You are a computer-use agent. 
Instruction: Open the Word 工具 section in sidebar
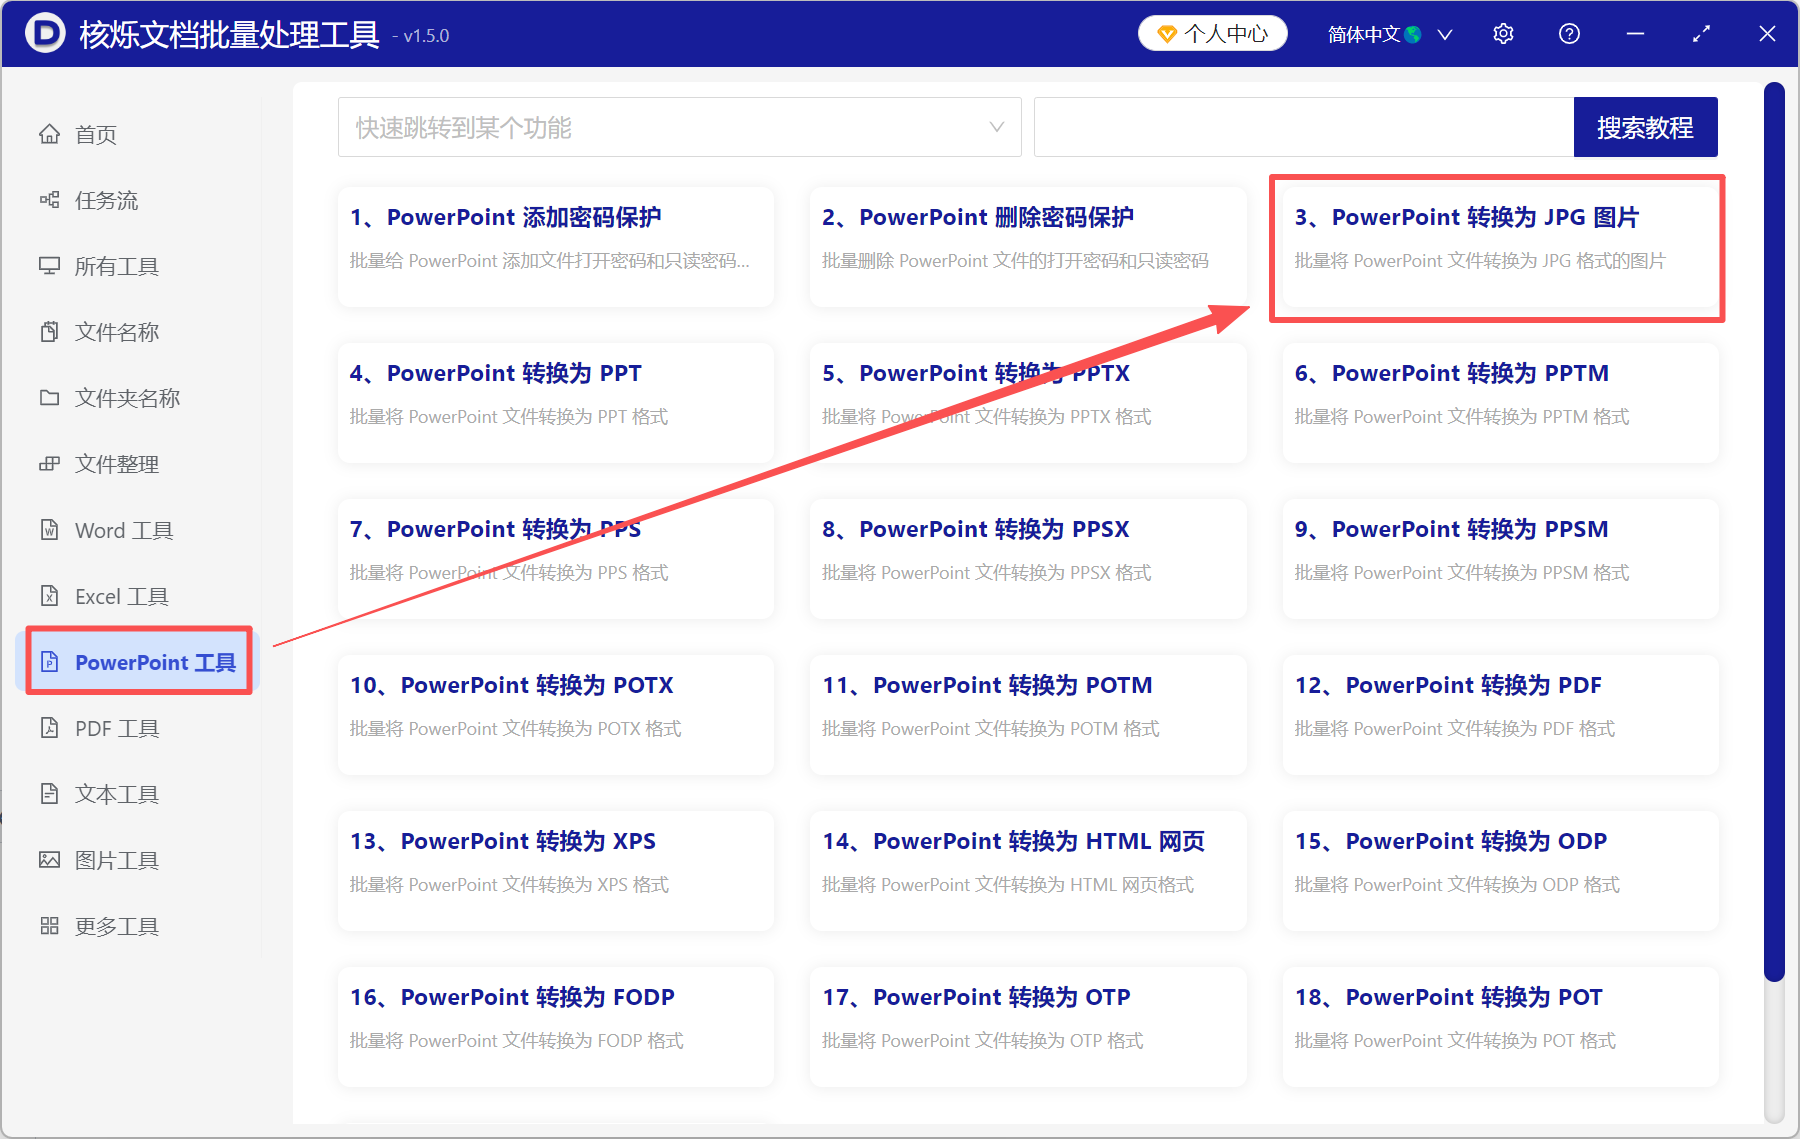point(122,530)
